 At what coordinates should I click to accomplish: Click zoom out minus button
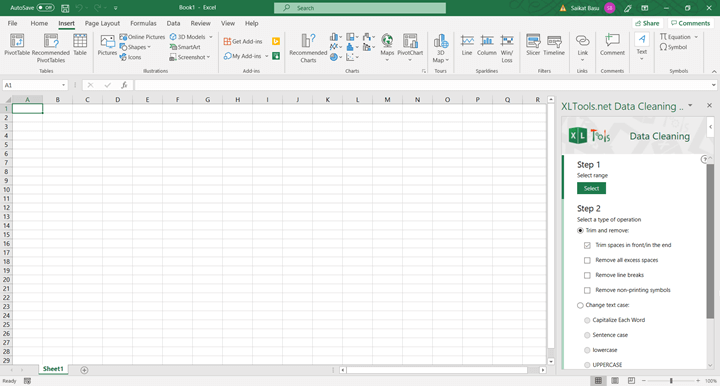click(x=644, y=380)
